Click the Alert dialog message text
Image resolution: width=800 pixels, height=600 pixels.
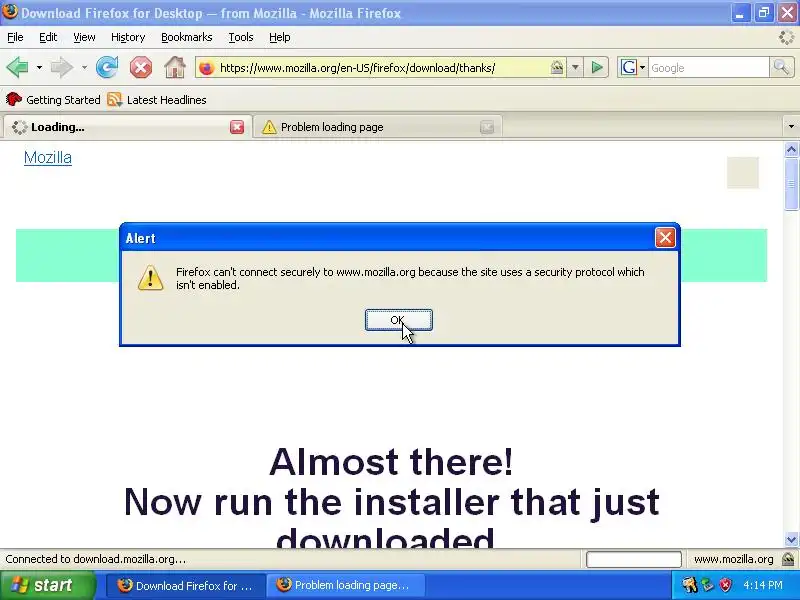(x=410, y=278)
